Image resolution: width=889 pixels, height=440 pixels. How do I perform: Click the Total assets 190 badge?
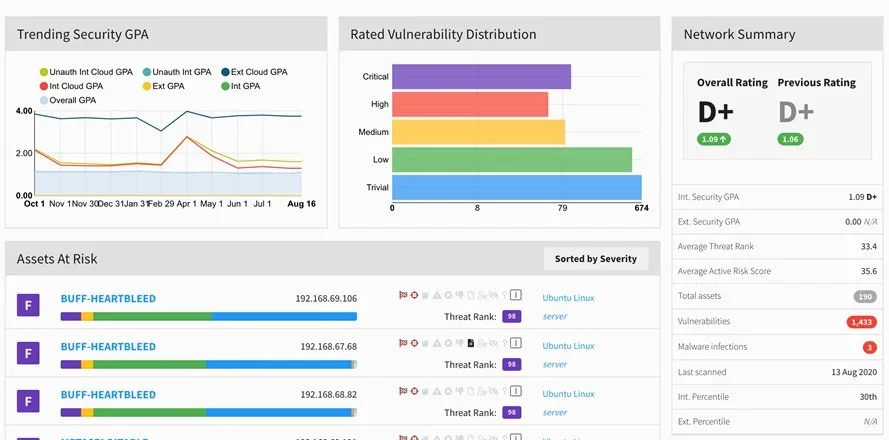point(864,297)
